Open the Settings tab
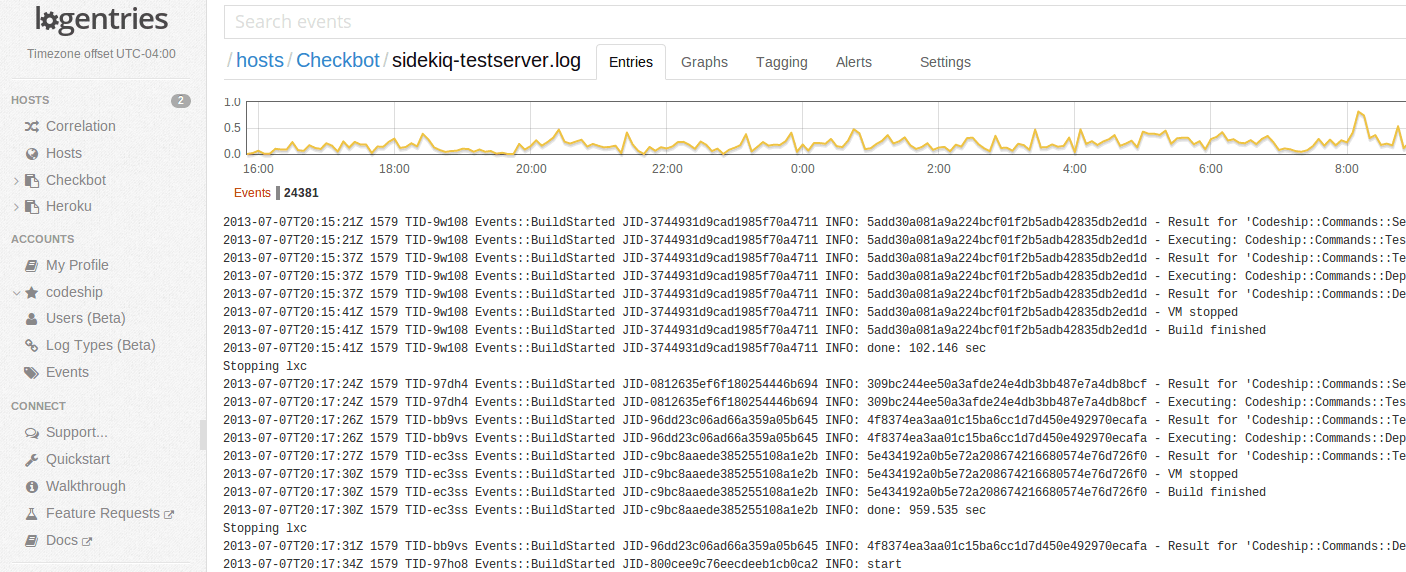1406x572 pixels. [x=945, y=62]
